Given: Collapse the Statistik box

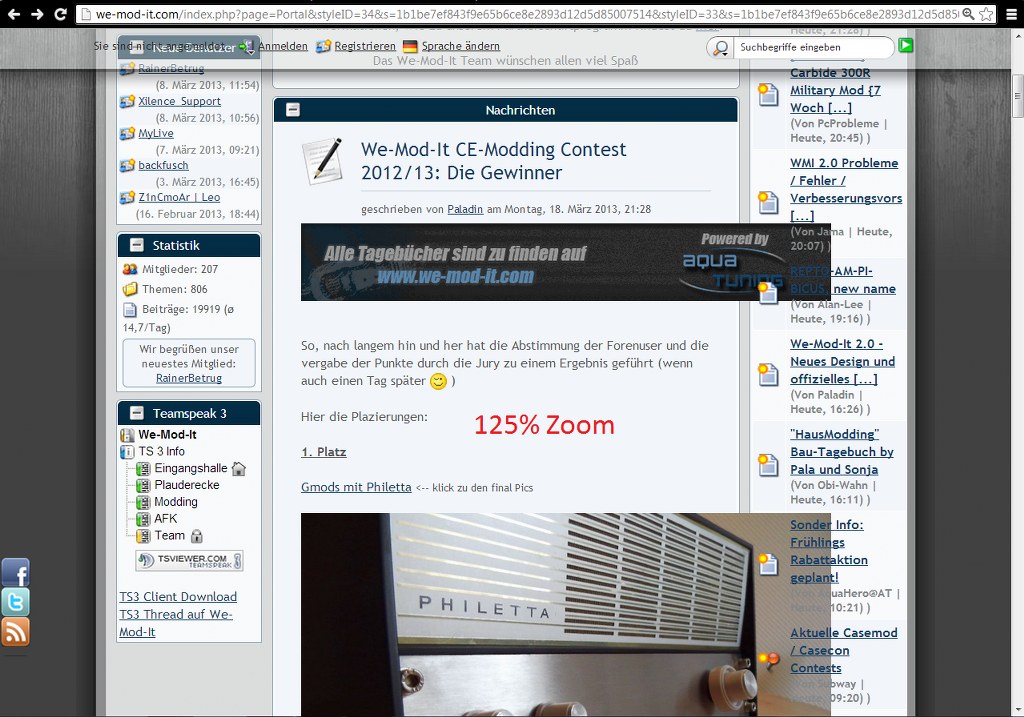Looking at the screenshot, I should [136, 245].
